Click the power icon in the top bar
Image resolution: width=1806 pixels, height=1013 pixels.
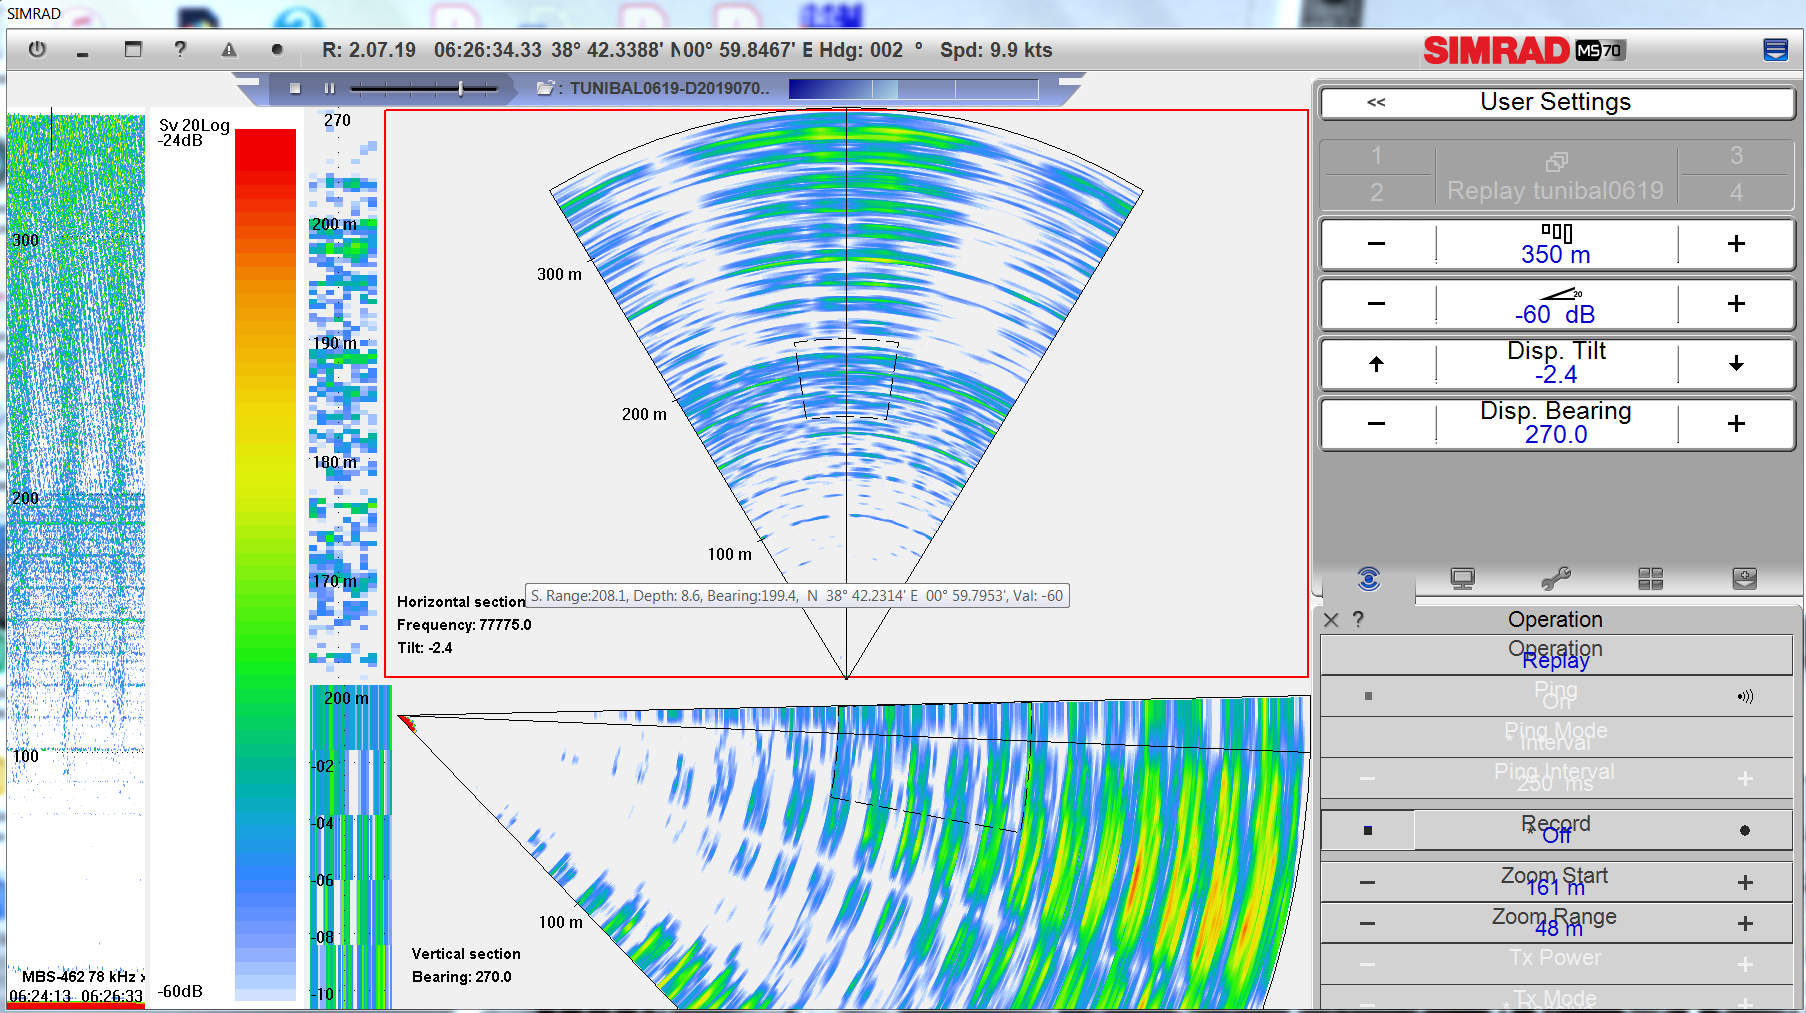37,49
